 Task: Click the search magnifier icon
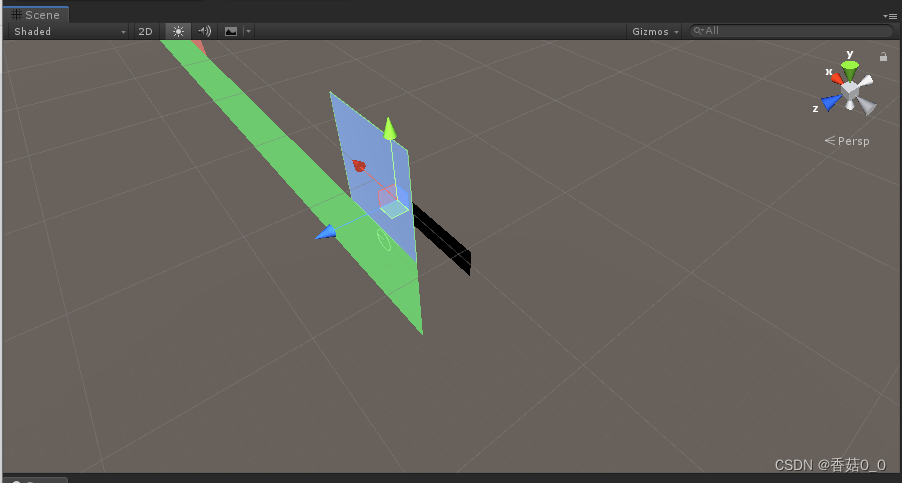point(698,30)
